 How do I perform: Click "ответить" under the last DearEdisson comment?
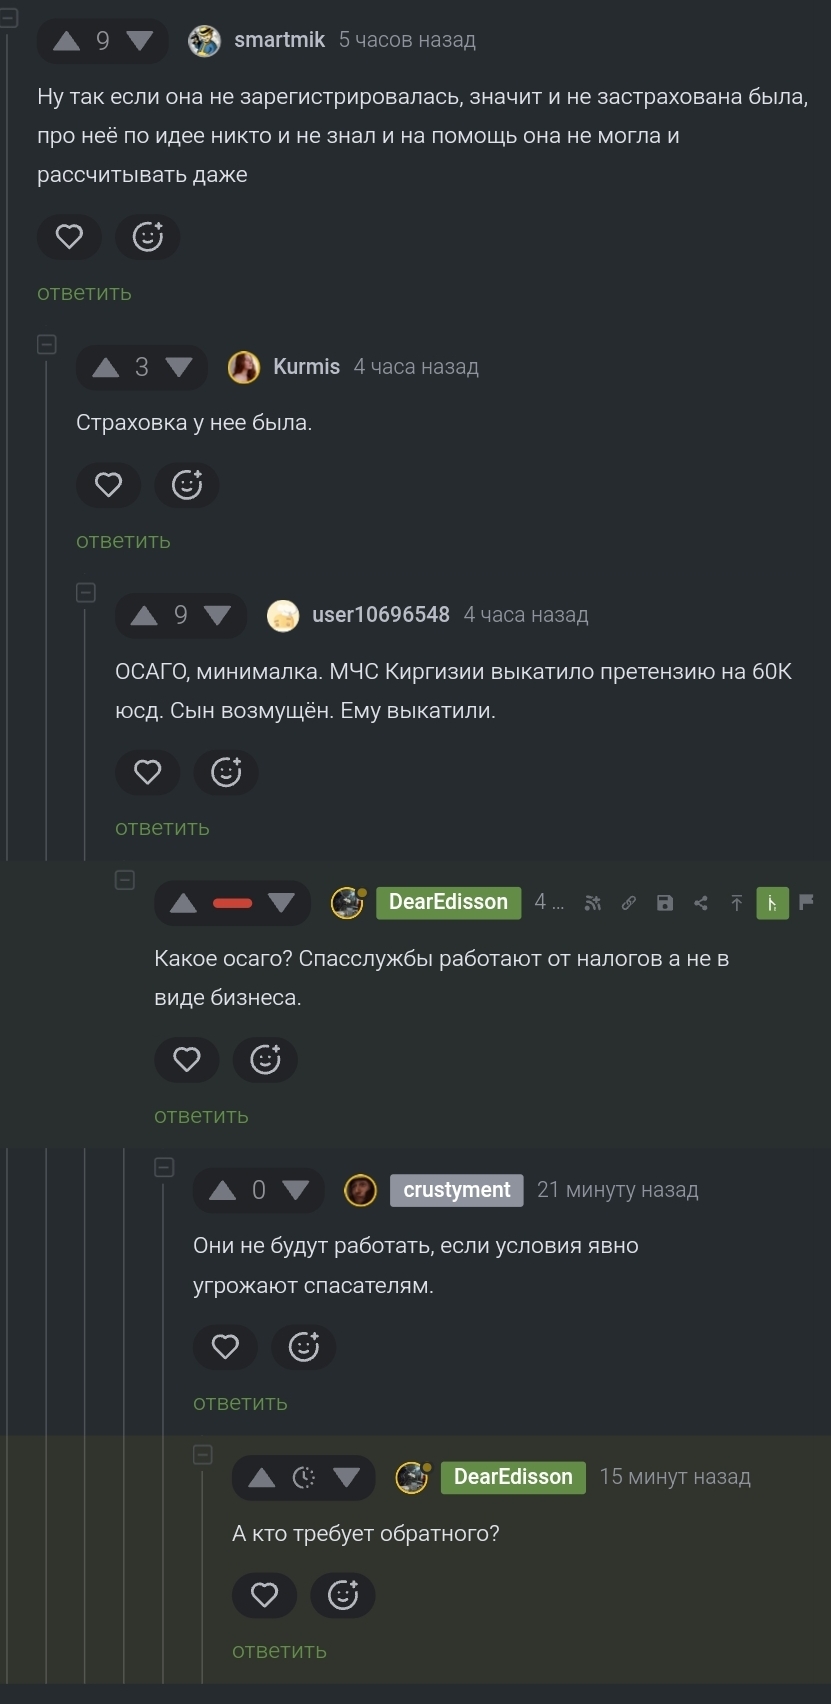(x=279, y=1651)
